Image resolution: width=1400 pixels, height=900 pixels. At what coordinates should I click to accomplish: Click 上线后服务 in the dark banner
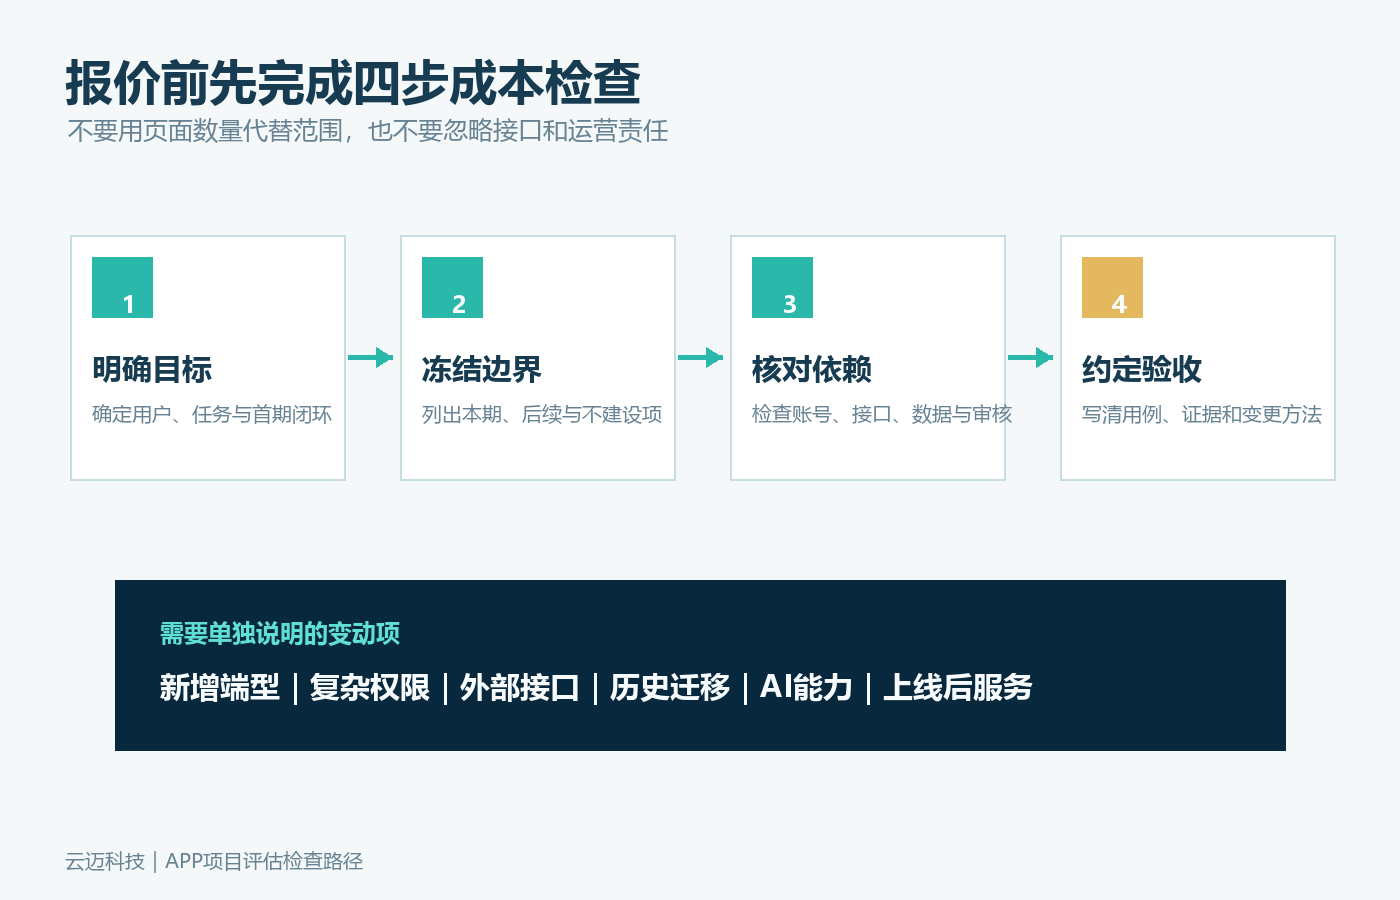(x=958, y=687)
